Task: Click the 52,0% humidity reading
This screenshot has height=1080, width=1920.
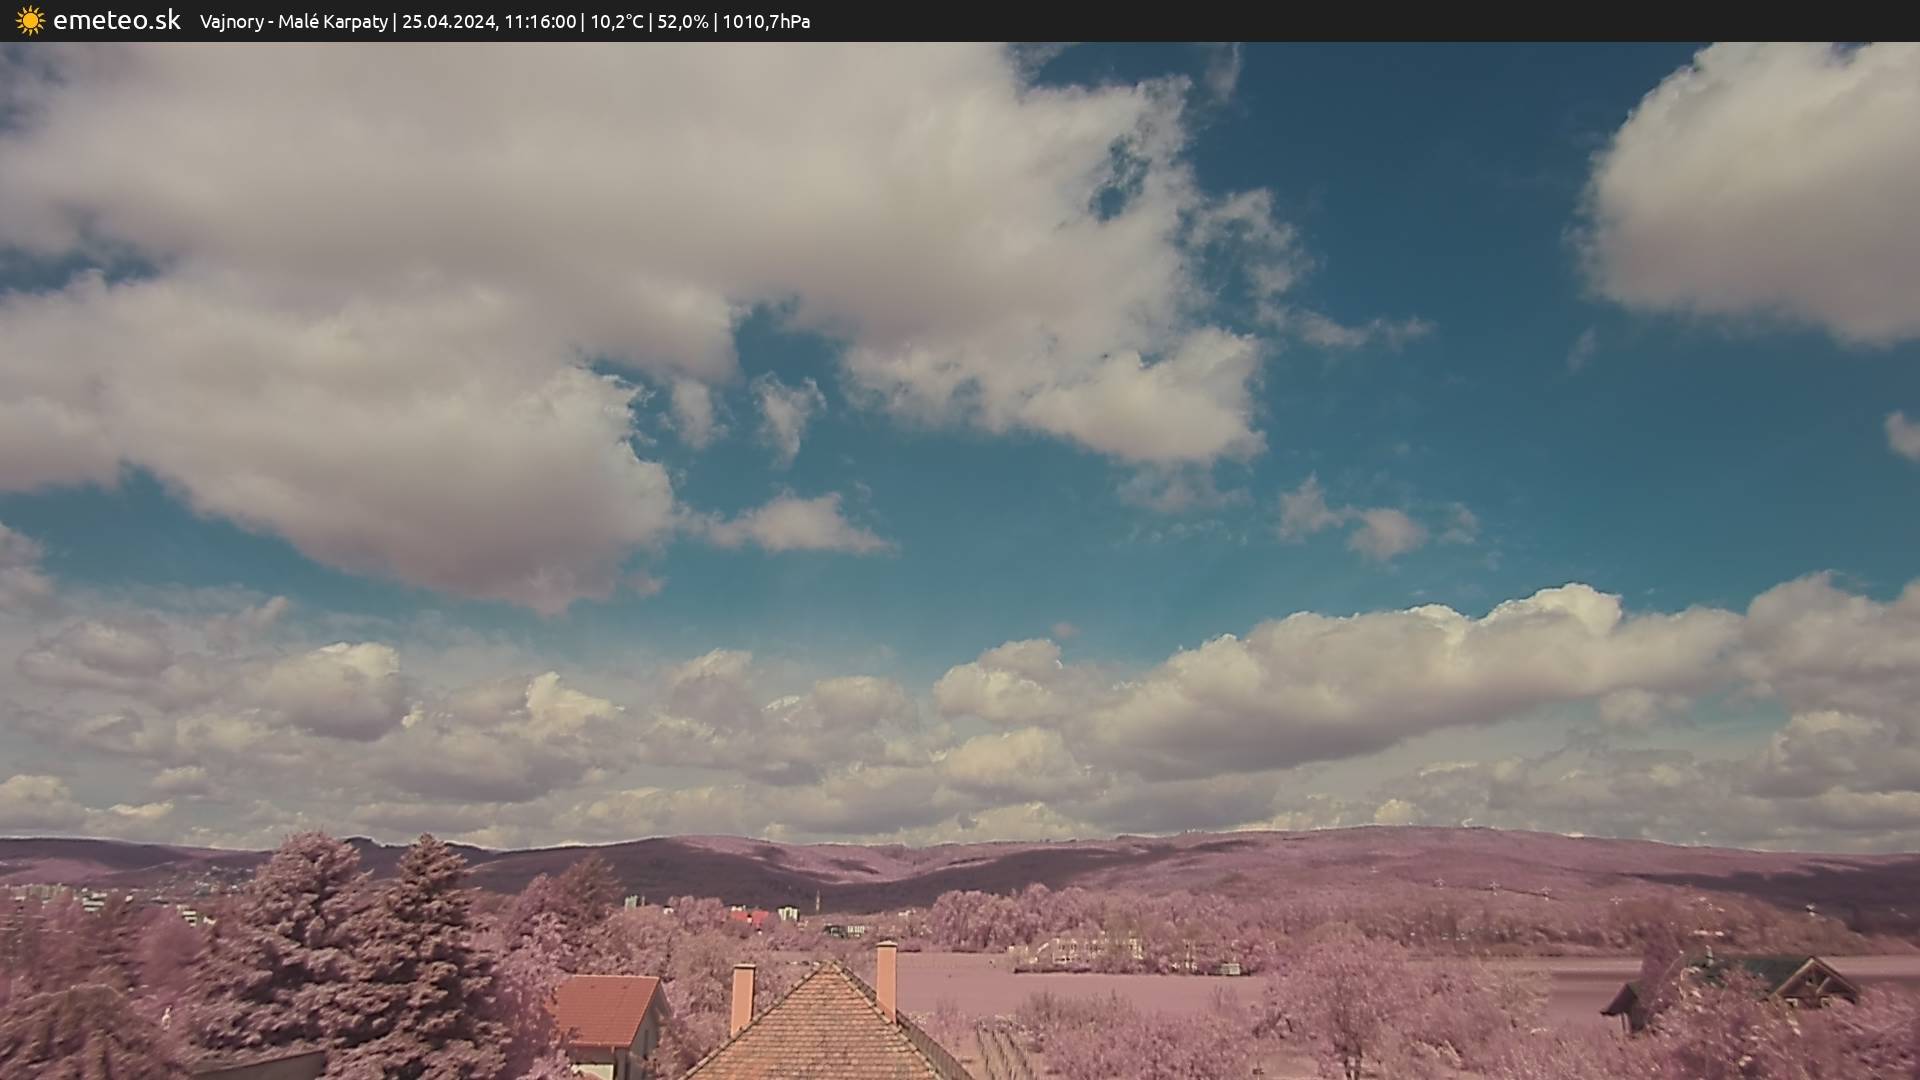Action: pos(682,22)
